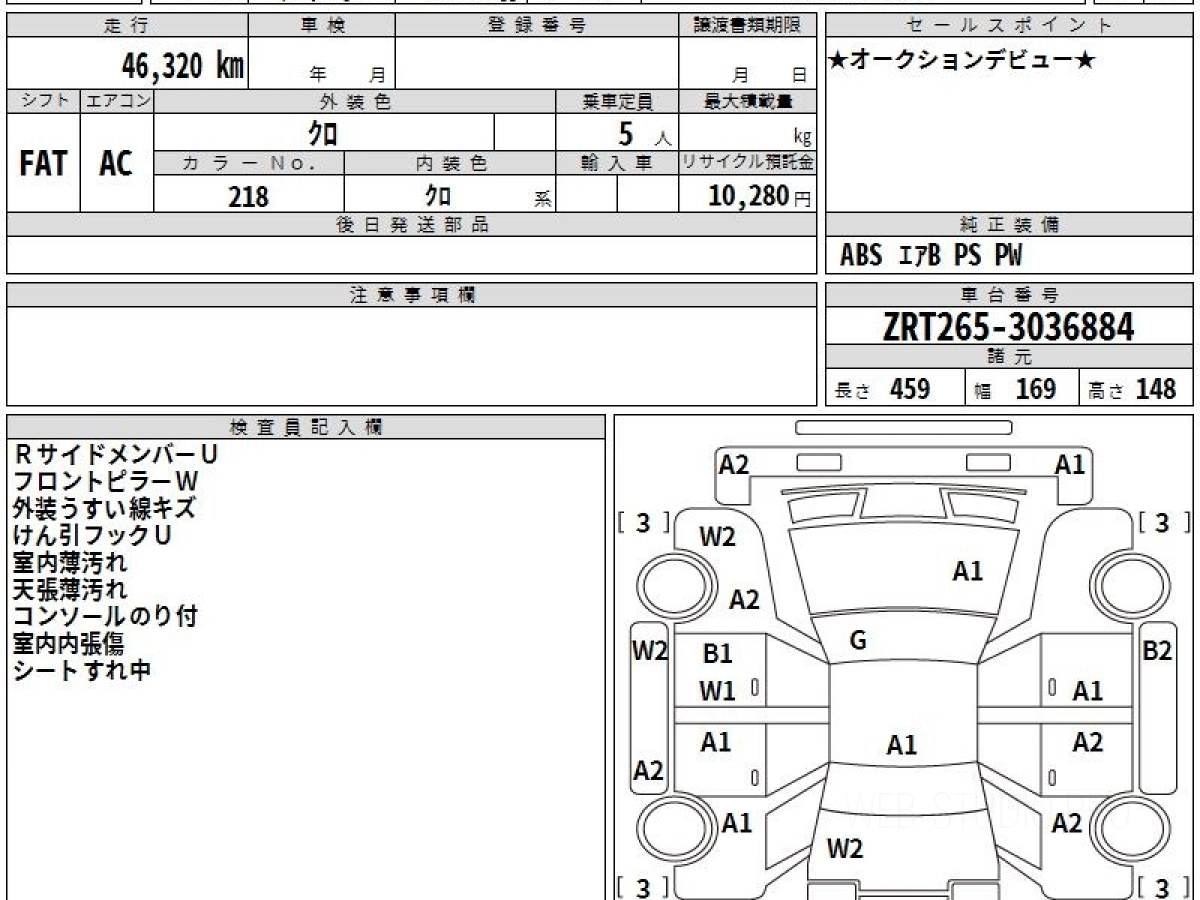
Task: Click the W1 damage mark on the door
Action: 717,691
